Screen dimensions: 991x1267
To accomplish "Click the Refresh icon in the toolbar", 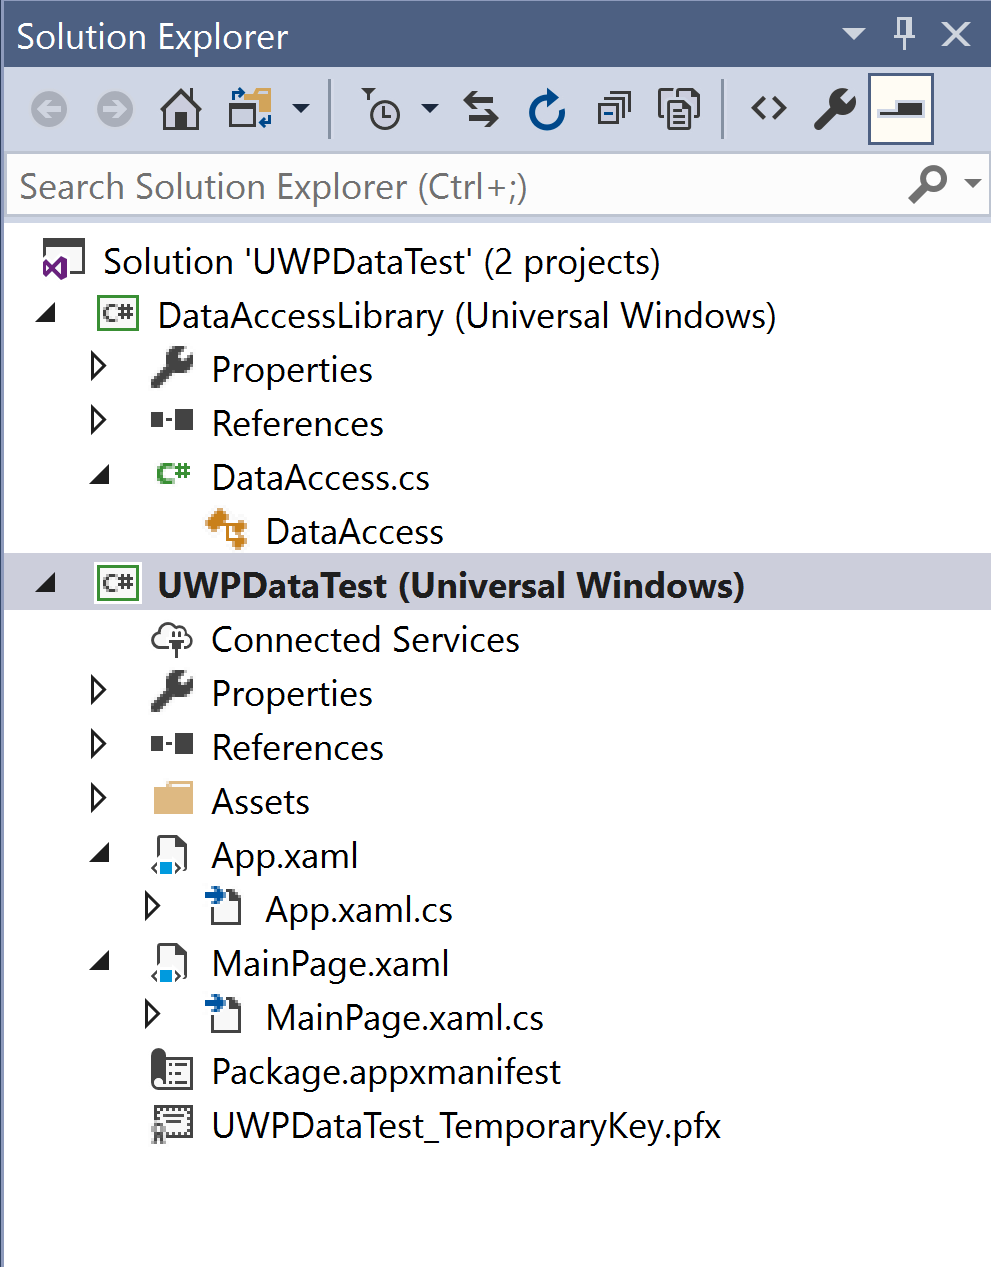I will (546, 109).
